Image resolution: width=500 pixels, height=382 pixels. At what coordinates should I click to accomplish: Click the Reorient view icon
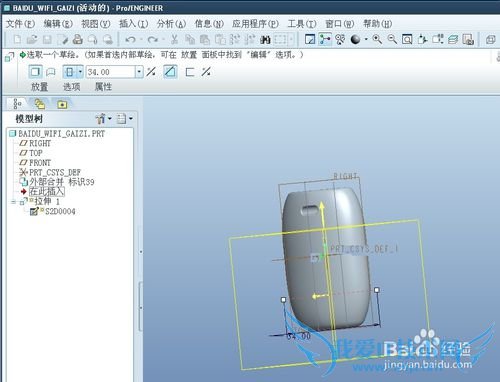[x=422, y=39]
